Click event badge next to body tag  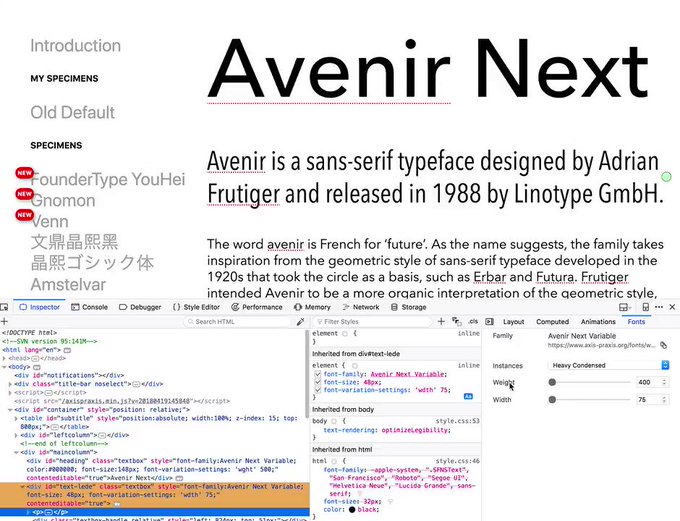37,367
